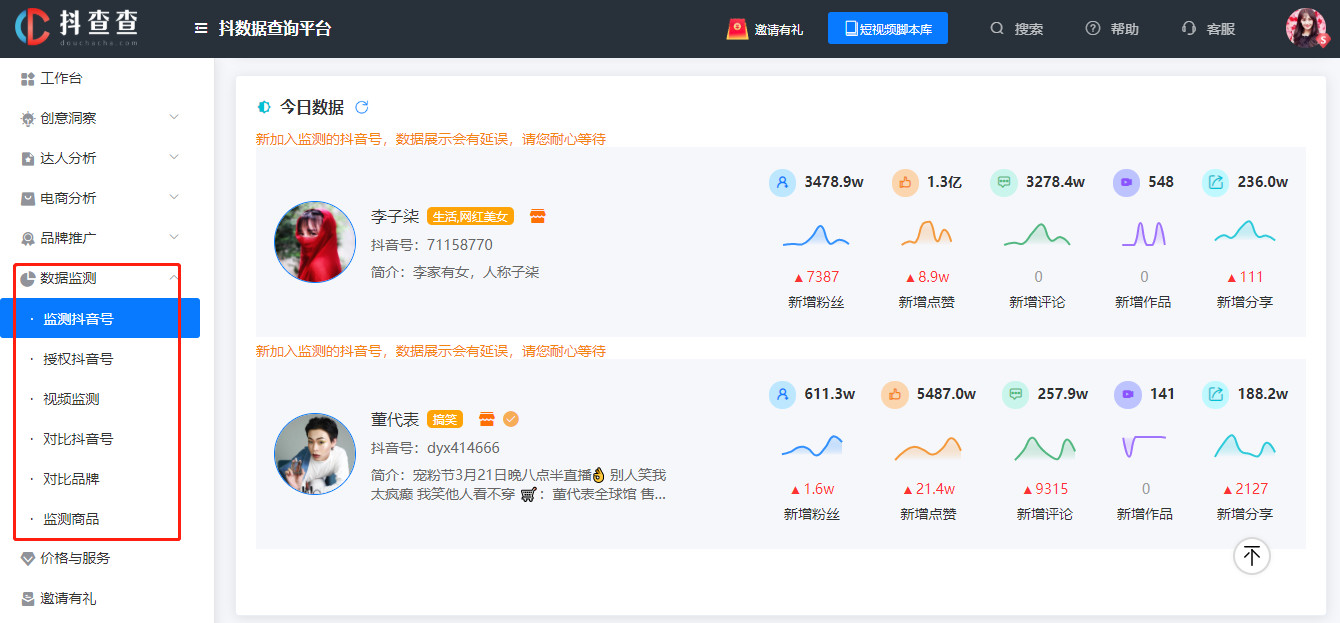Refresh the 今日数据 panel
1340x623 pixels.
pyautogui.click(x=360, y=106)
